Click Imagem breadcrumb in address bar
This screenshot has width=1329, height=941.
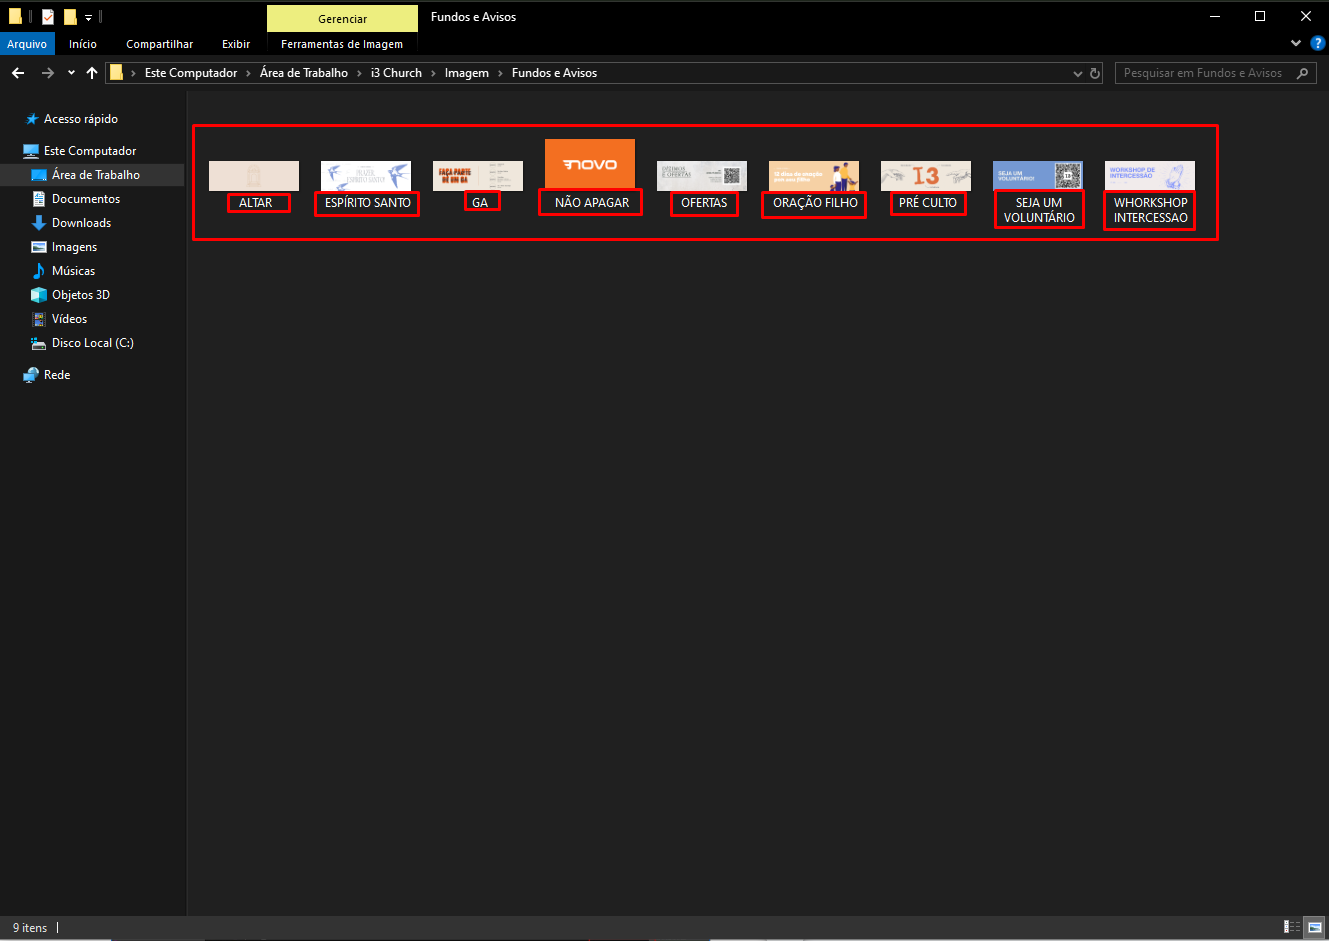467,73
